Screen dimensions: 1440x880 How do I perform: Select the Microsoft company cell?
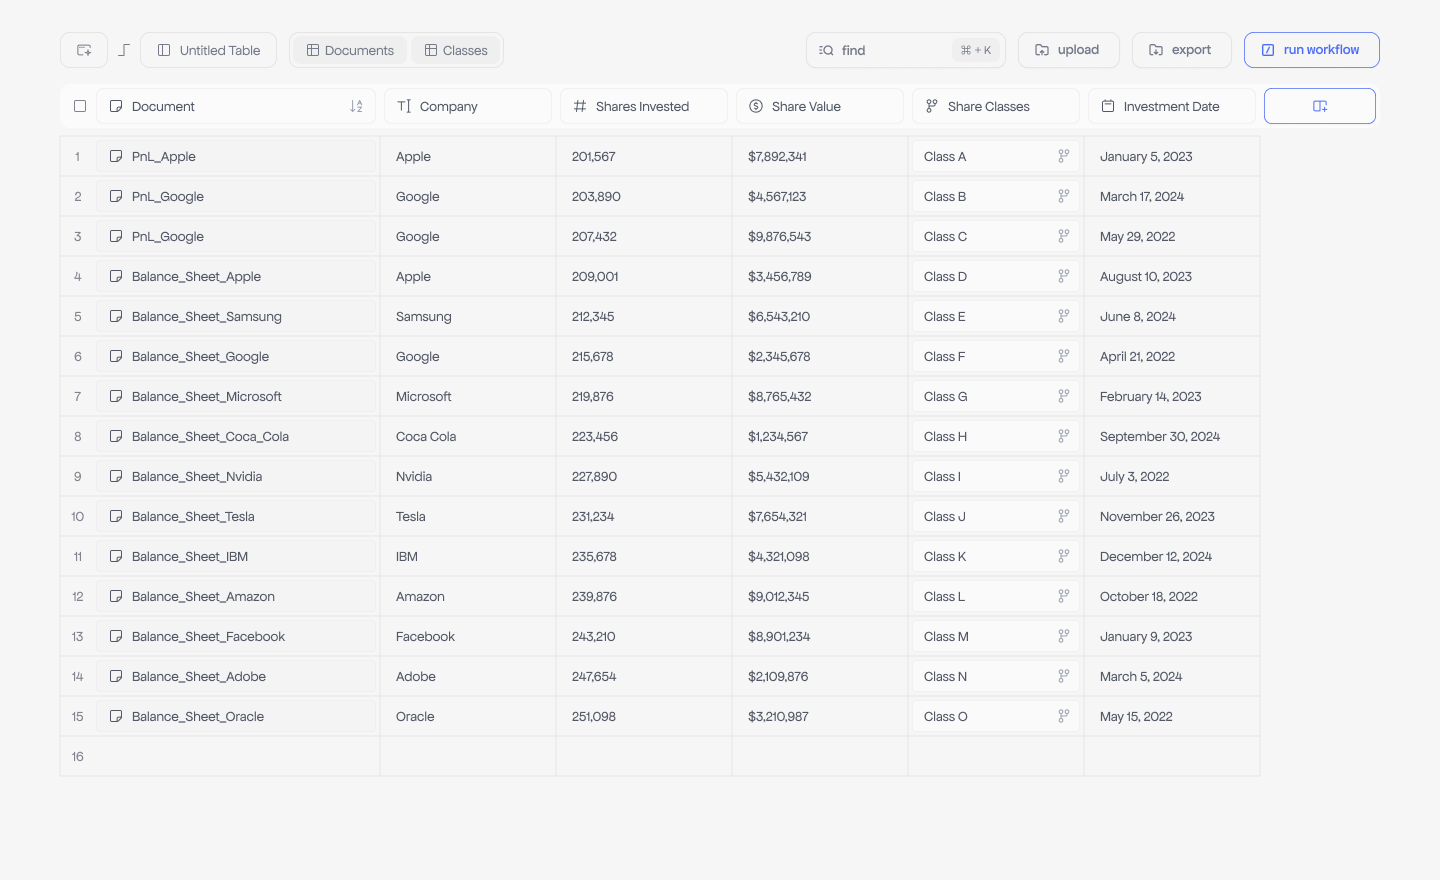click(x=468, y=396)
